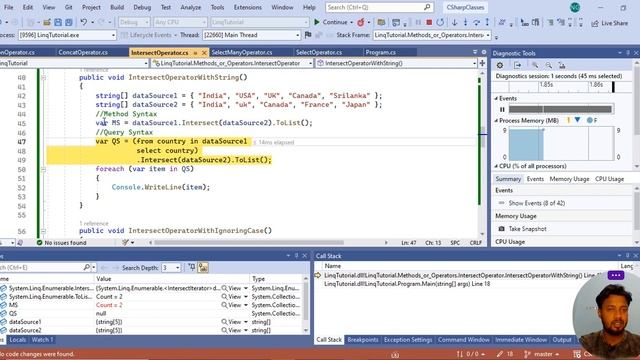Click the View magnifier for MS

(224, 305)
